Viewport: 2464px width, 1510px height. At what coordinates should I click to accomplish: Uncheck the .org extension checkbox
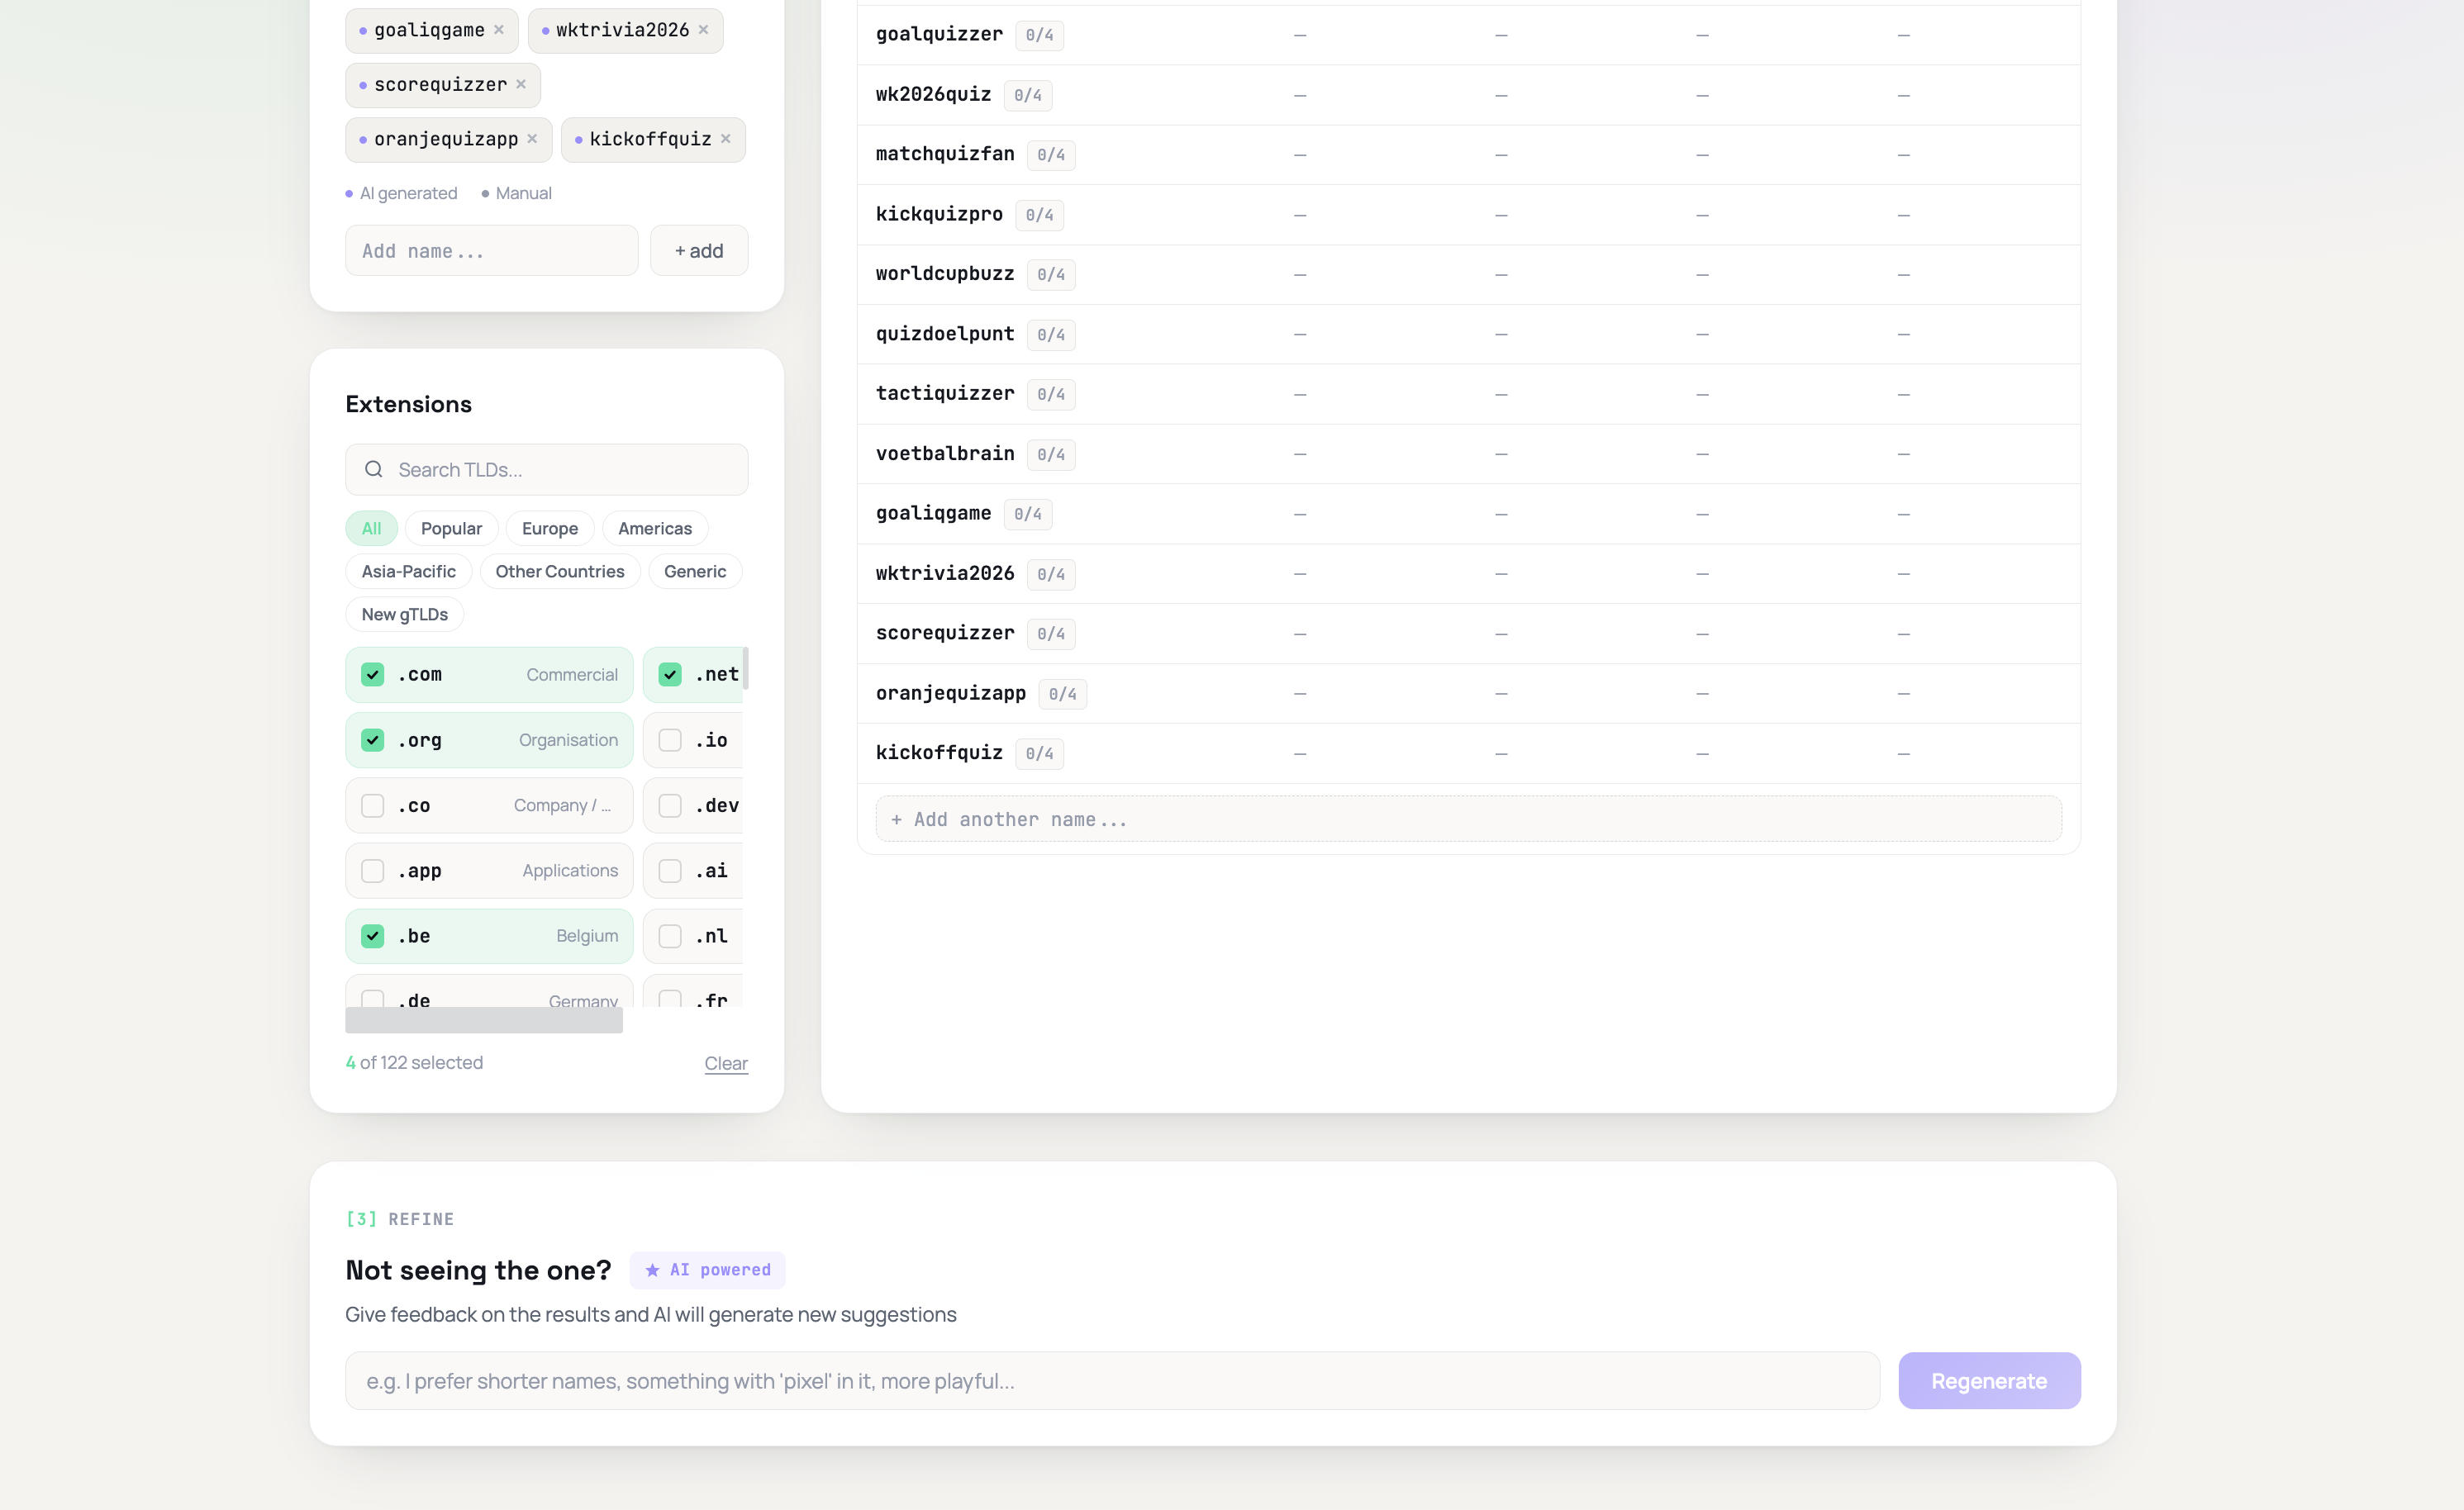(372, 741)
